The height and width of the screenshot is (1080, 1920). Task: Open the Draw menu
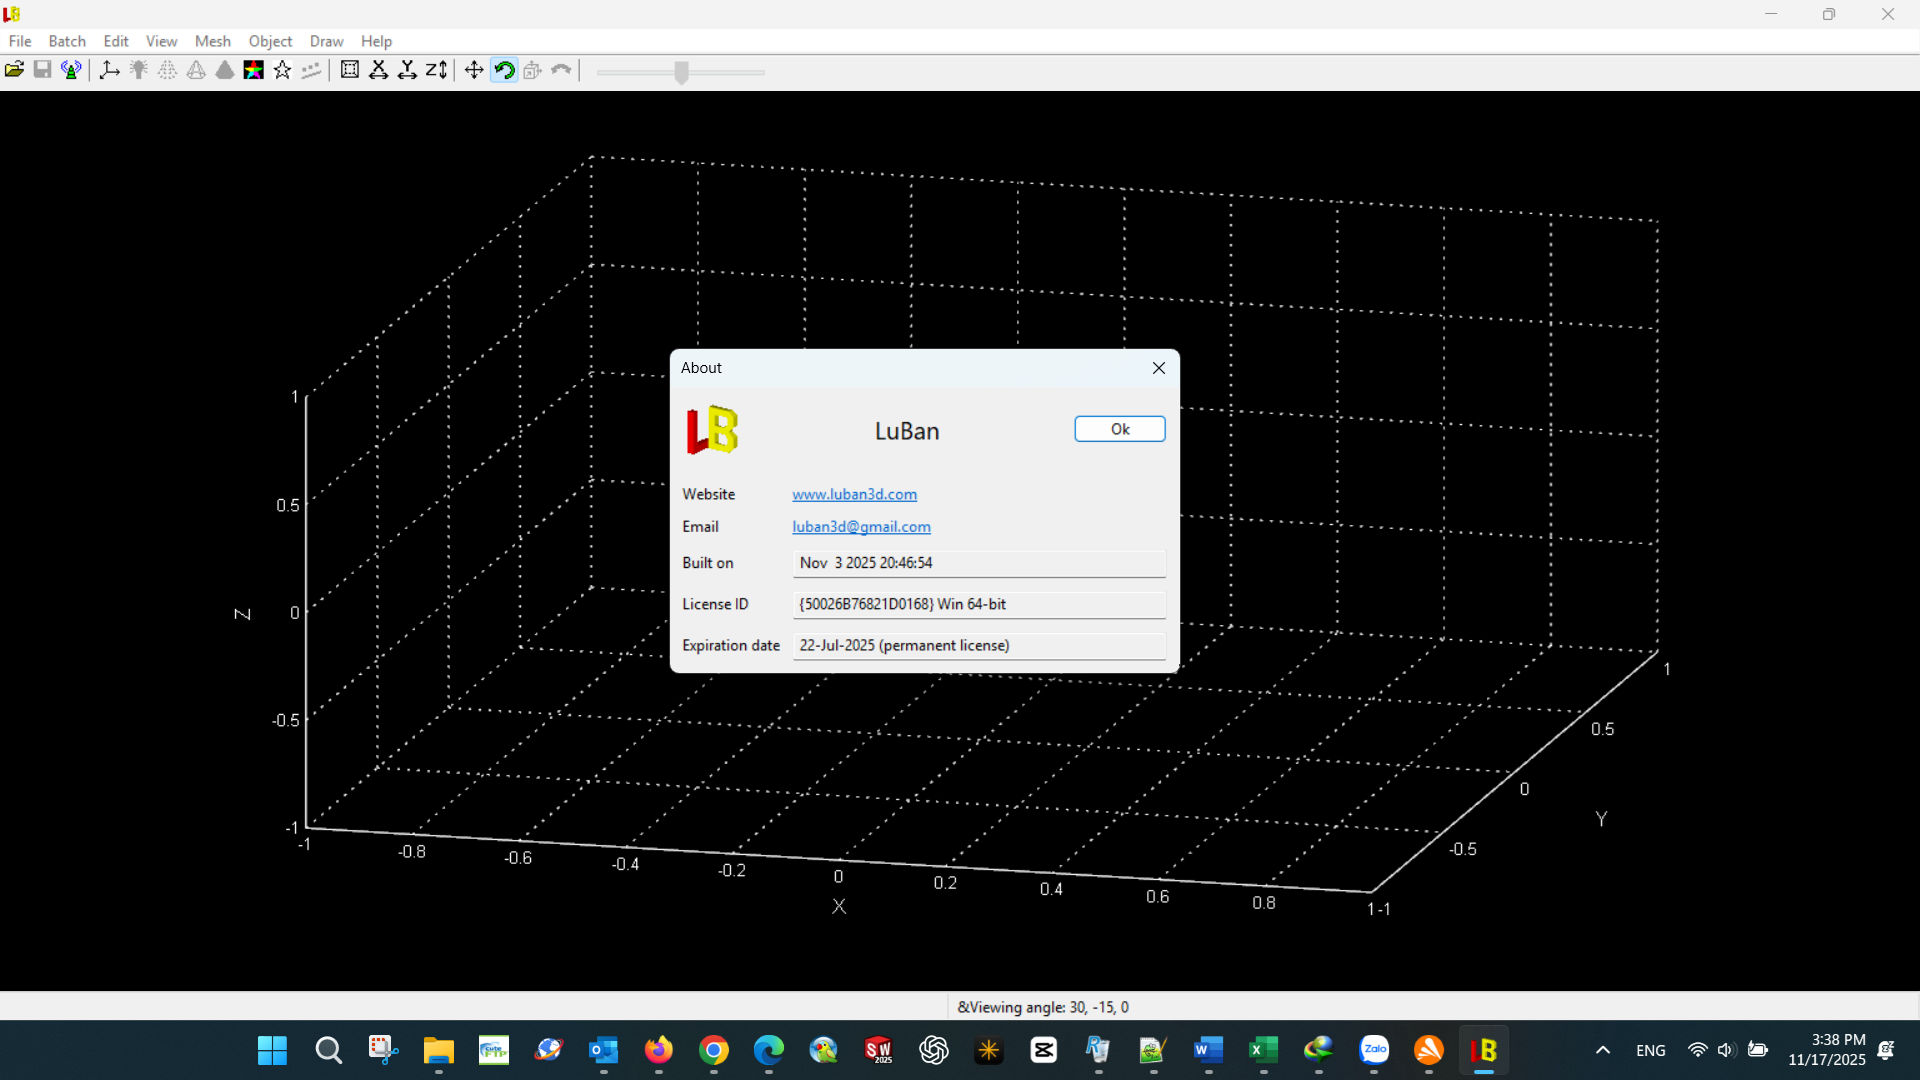click(326, 41)
